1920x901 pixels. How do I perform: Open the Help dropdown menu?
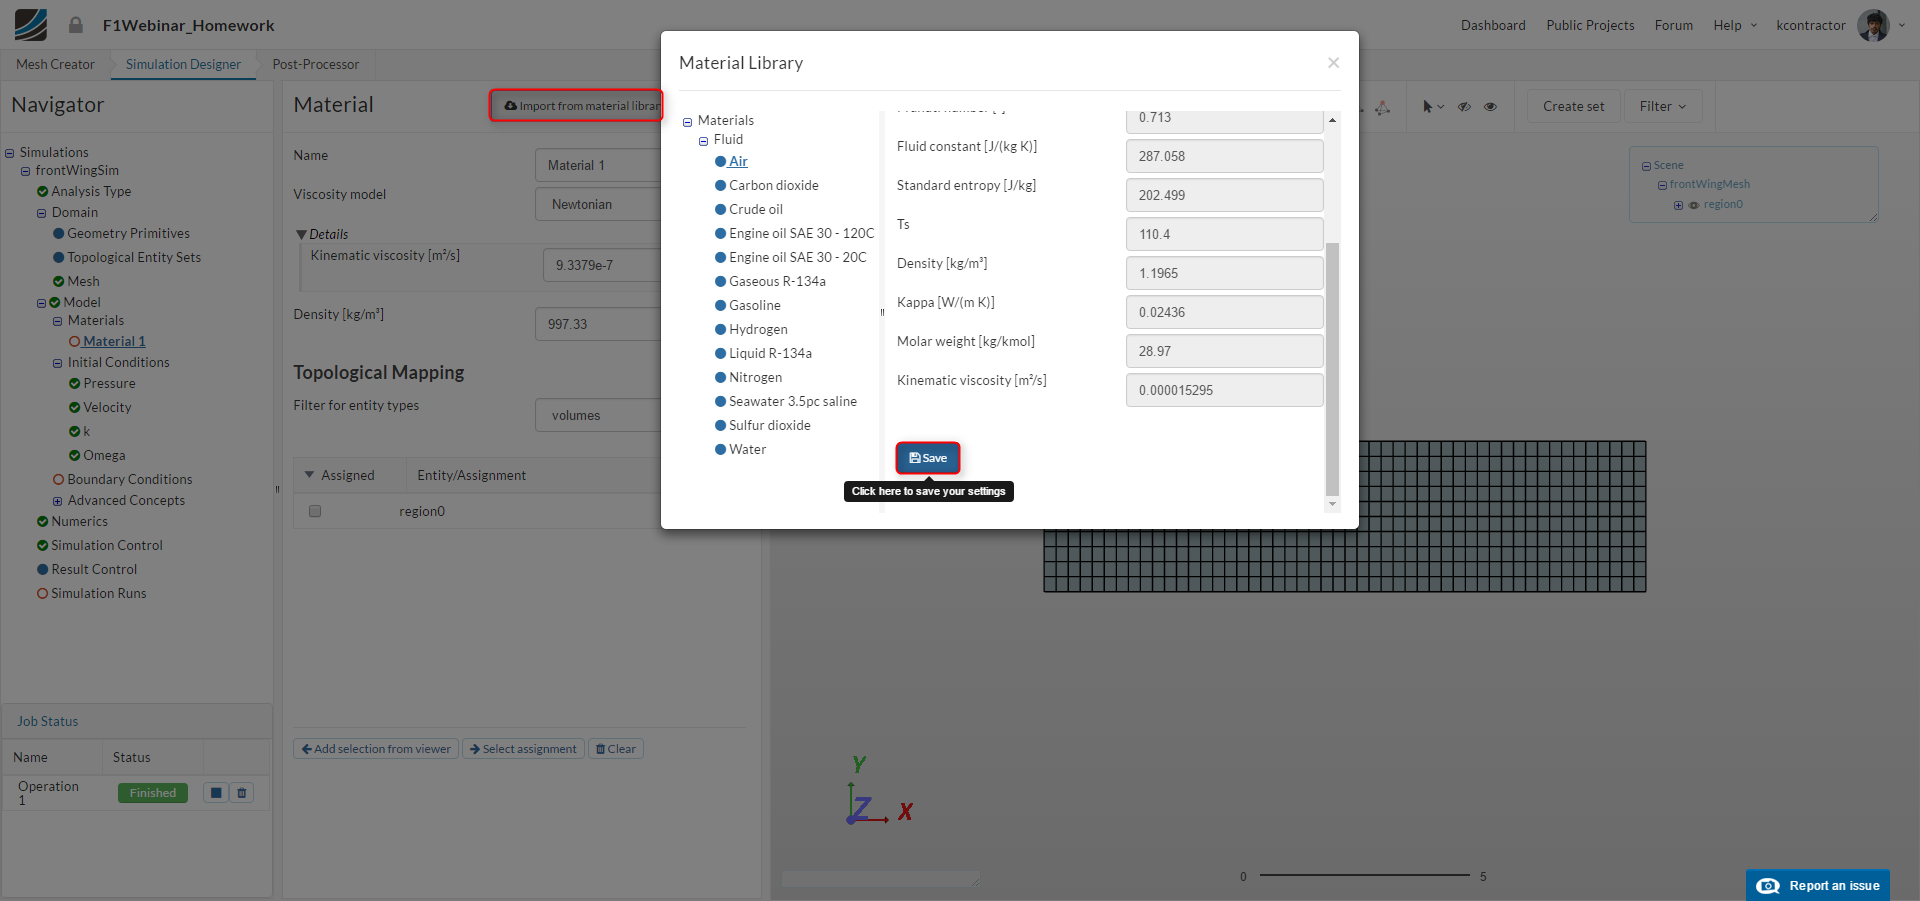pos(1735,25)
